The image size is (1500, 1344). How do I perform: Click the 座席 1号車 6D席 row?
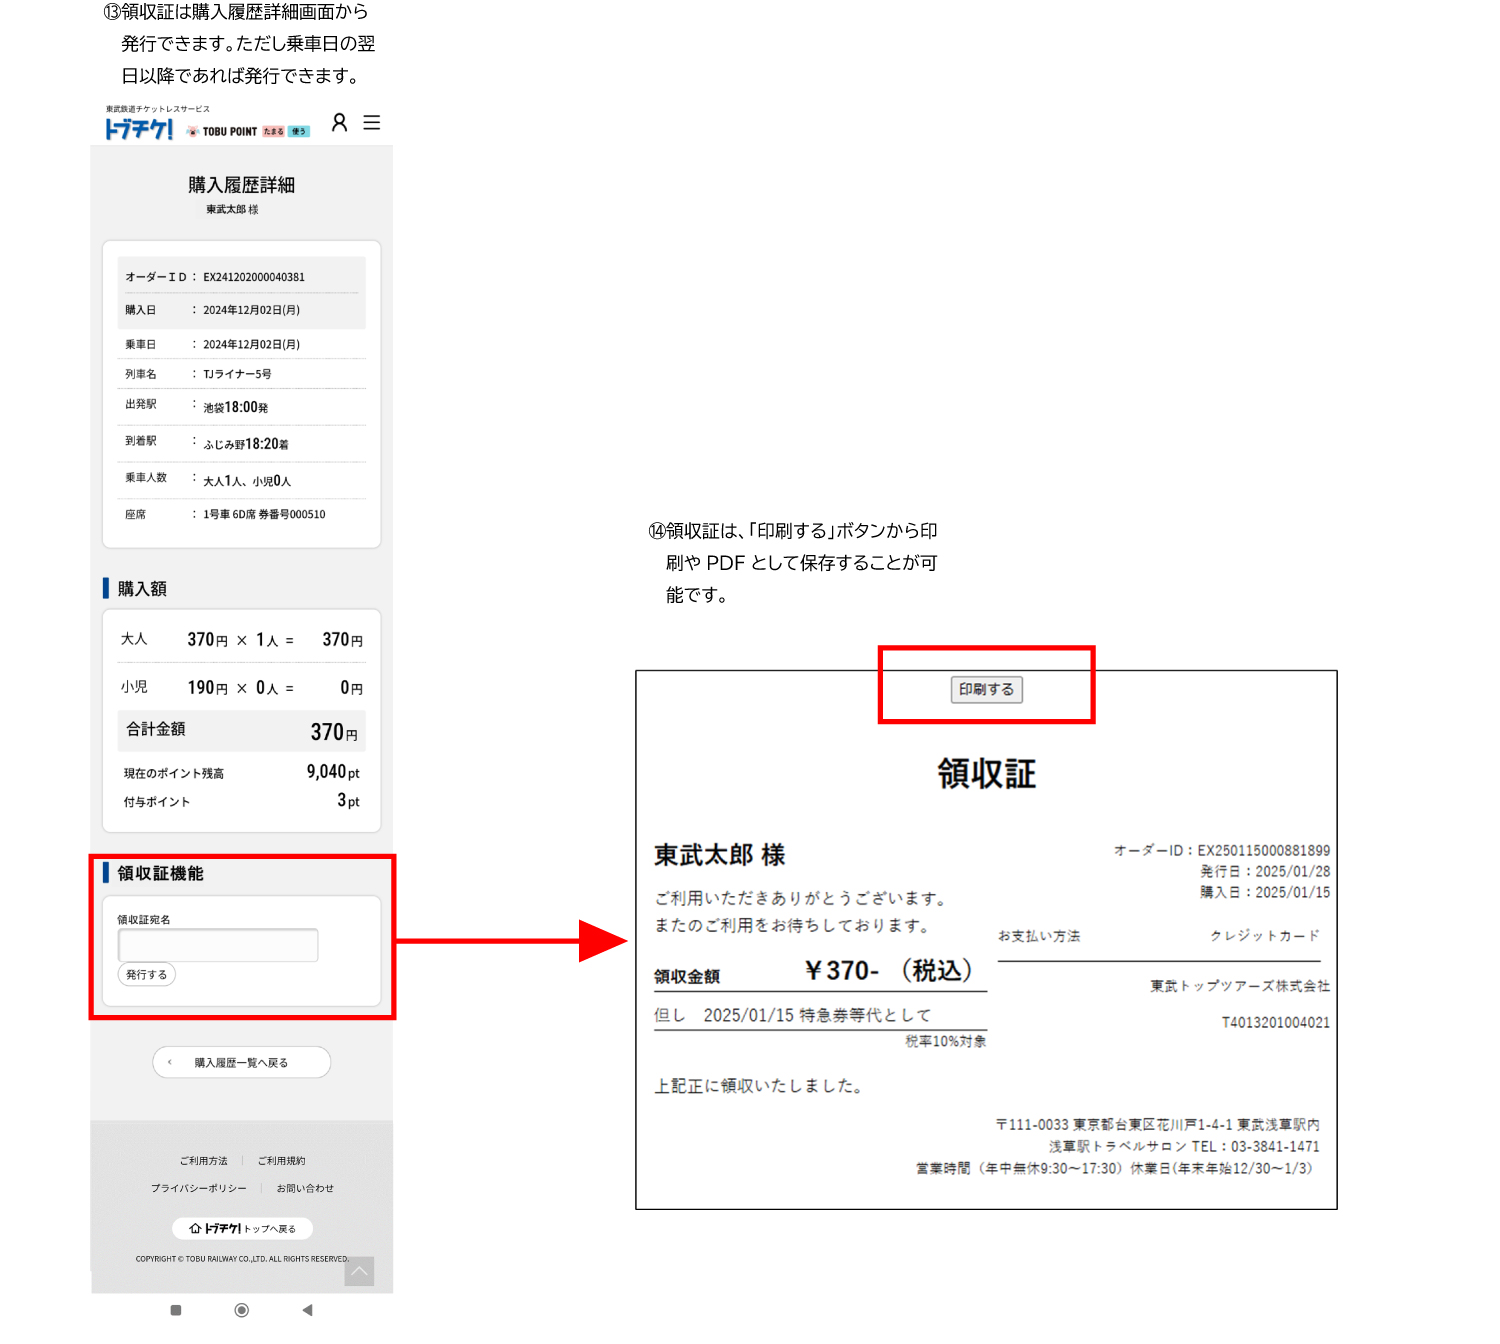tap(241, 514)
